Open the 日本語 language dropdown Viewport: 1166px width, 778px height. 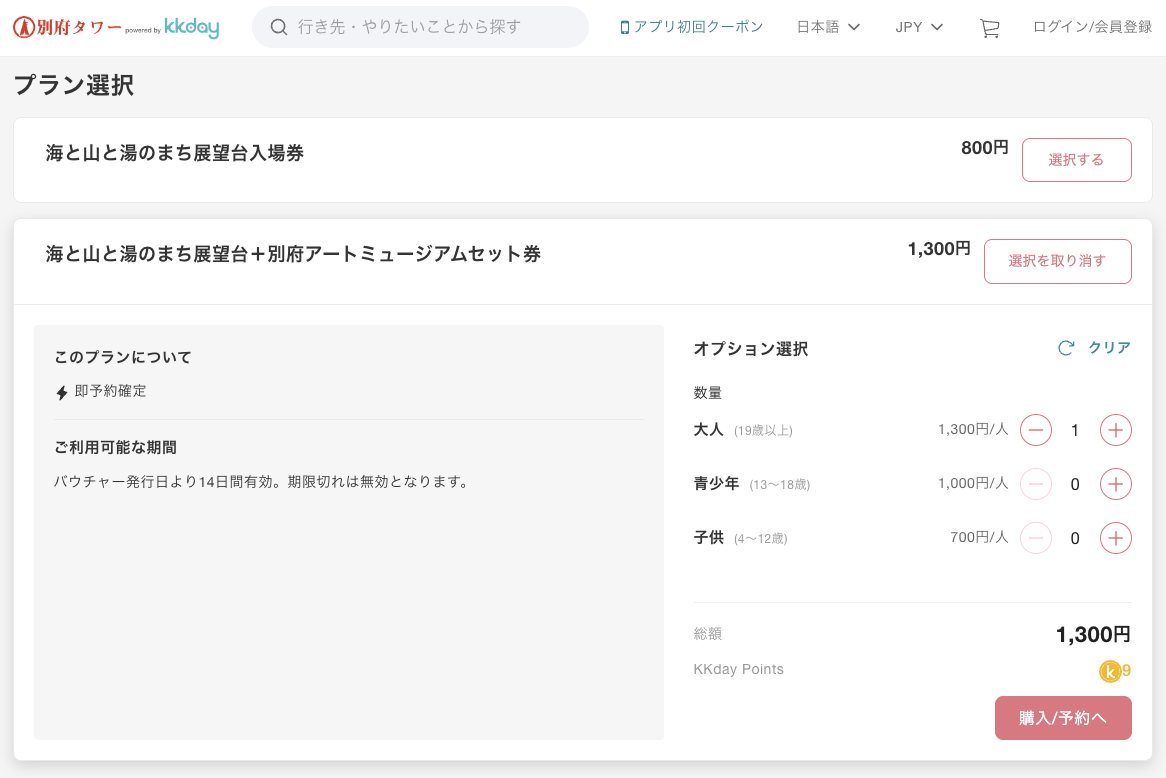828,27
